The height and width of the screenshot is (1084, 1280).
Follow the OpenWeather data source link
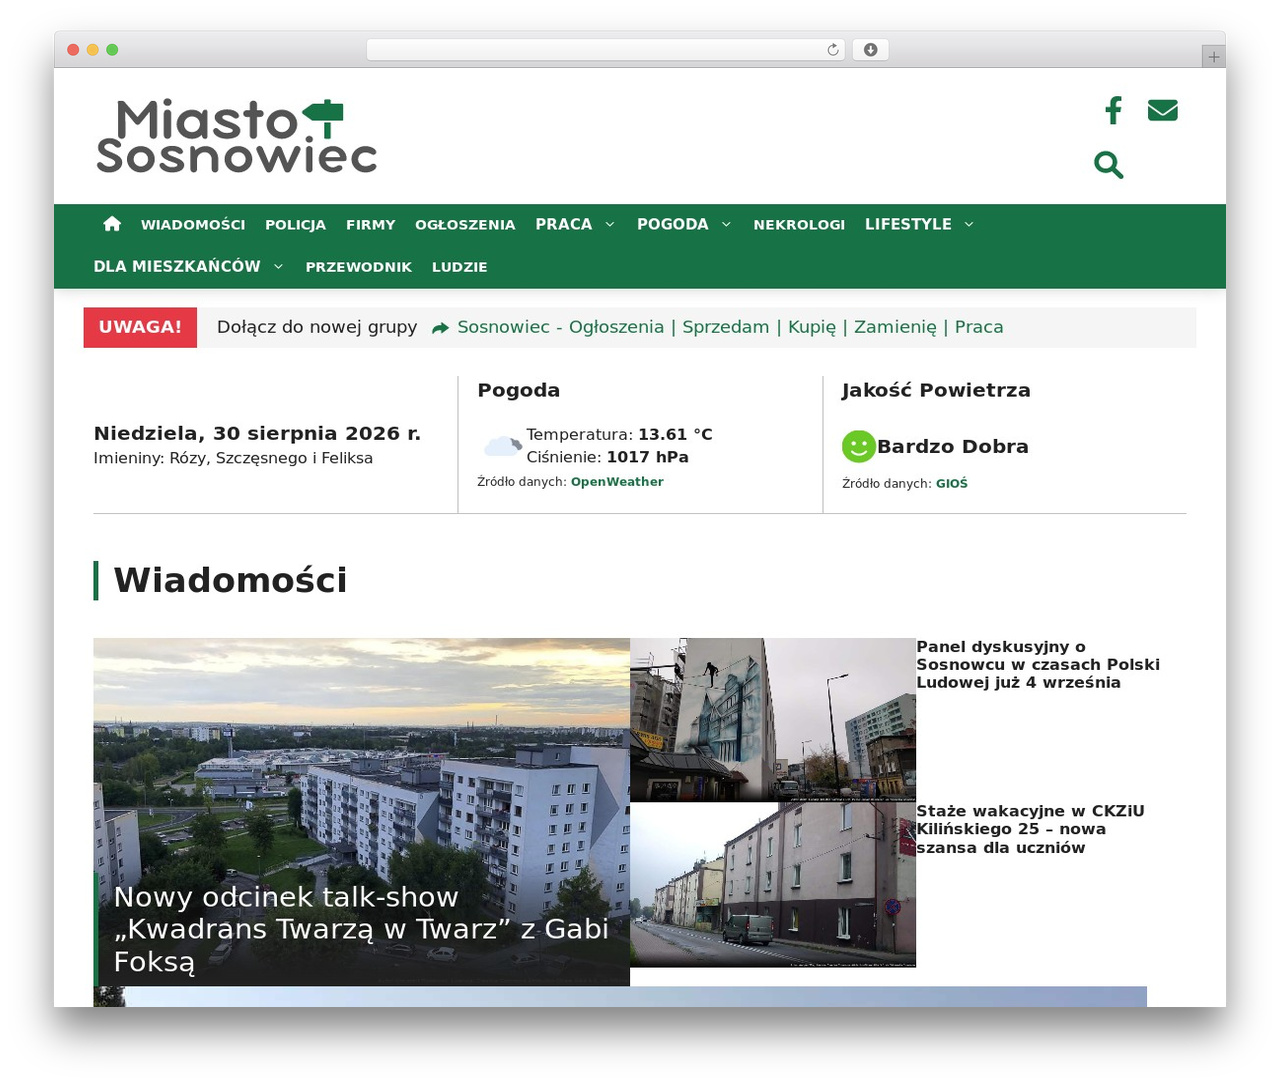point(617,482)
